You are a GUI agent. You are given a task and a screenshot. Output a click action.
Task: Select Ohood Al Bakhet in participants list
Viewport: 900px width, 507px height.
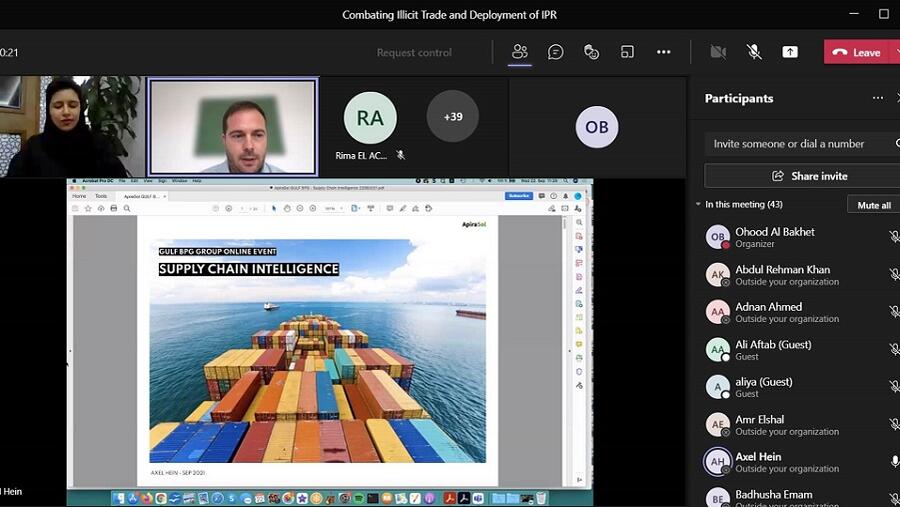point(775,237)
